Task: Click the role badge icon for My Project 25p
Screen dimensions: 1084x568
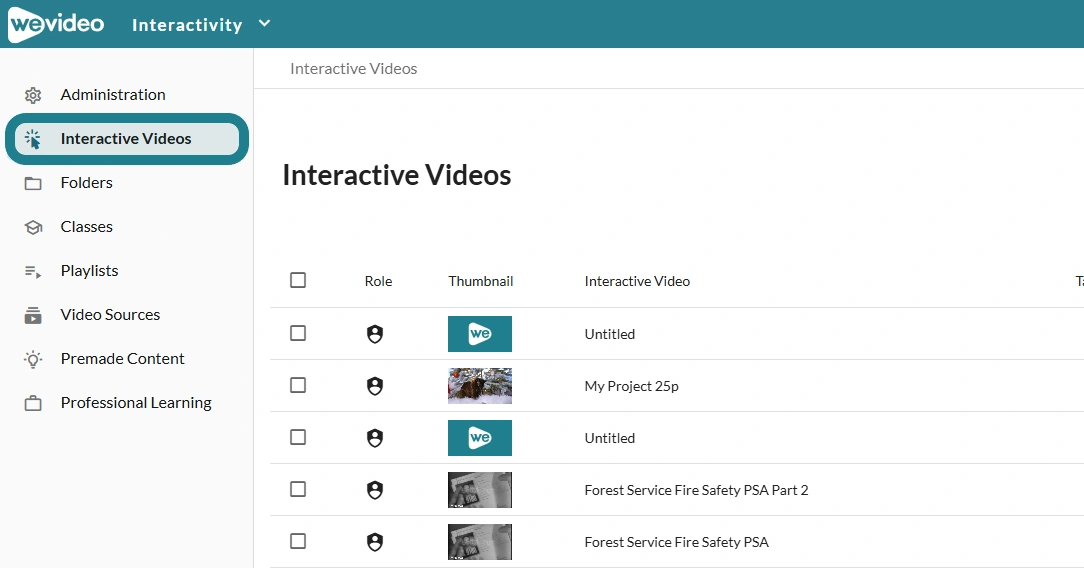Action: 375,386
